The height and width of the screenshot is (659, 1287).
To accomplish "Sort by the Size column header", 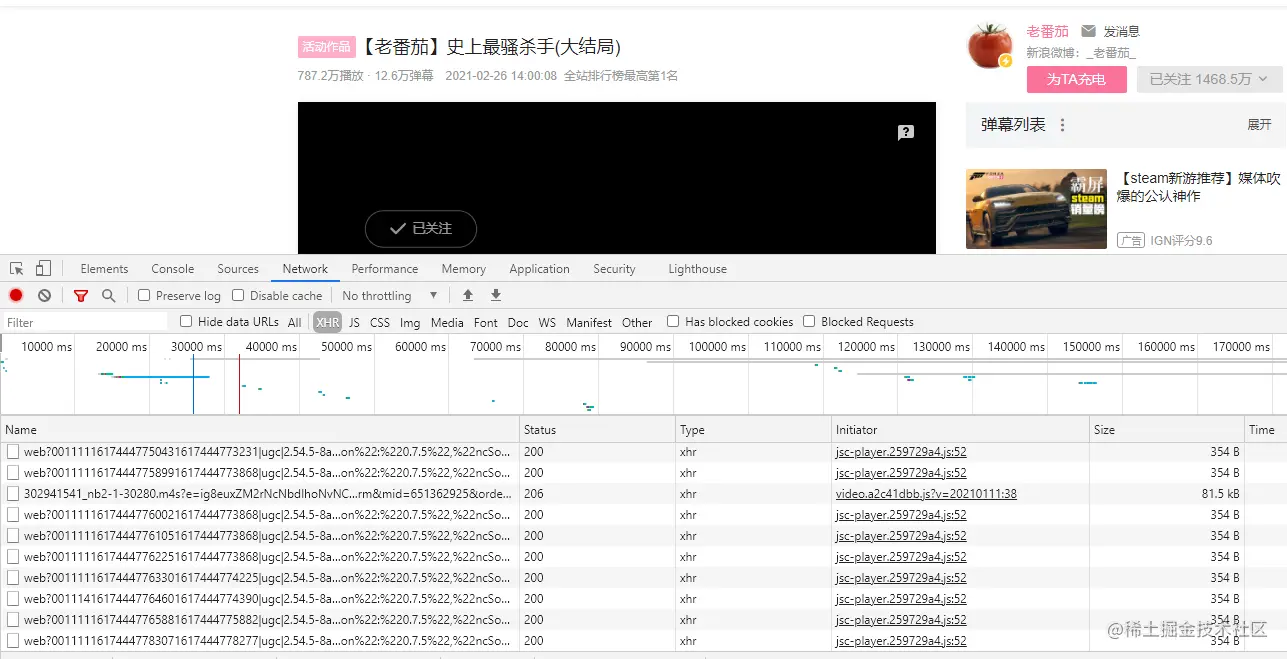I will (x=1166, y=430).
